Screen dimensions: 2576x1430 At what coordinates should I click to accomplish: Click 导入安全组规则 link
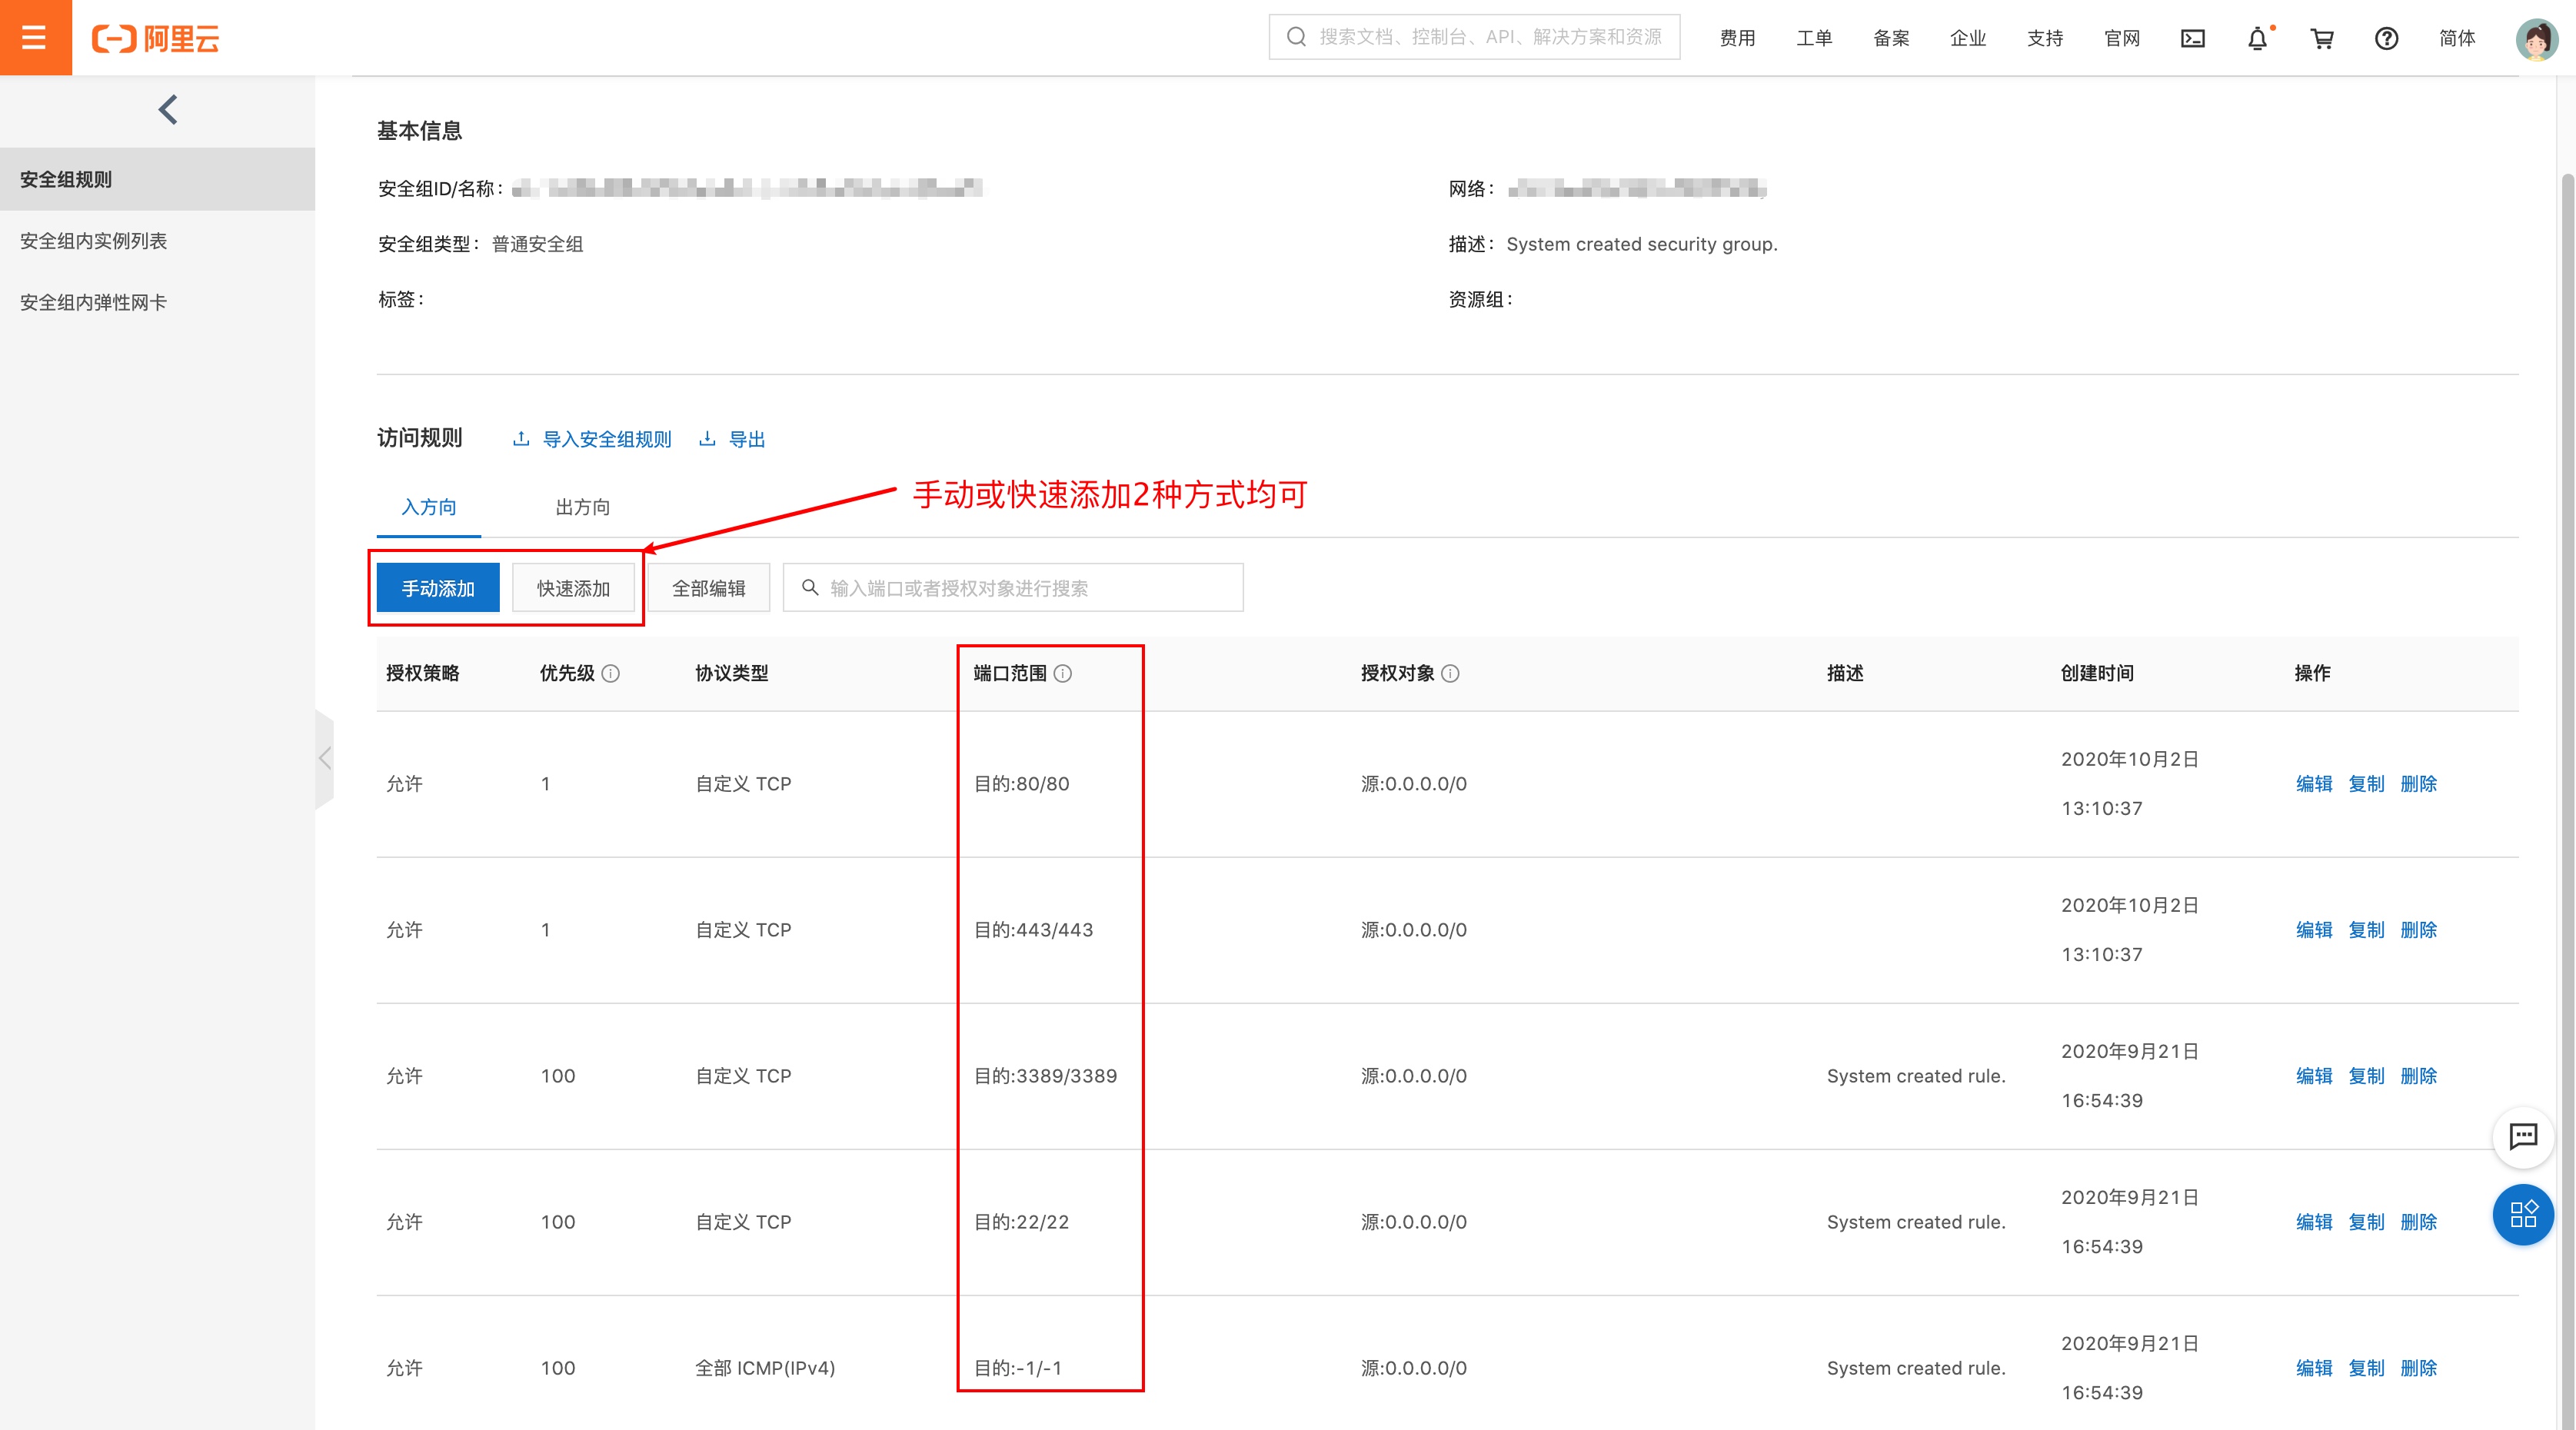click(x=606, y=439)
